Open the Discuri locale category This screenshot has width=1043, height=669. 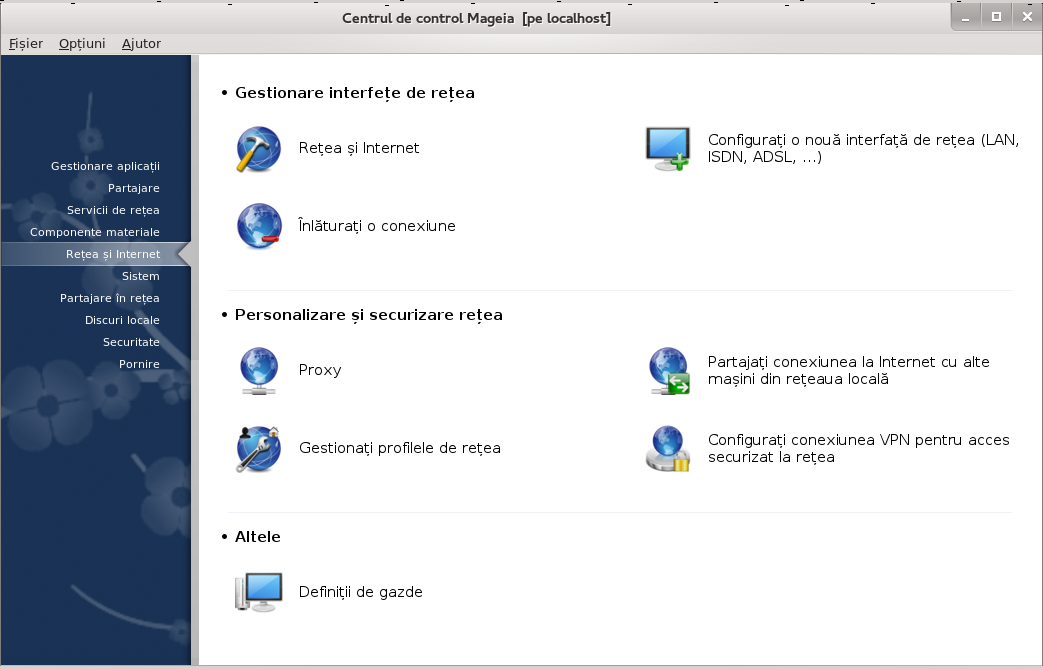click(x=122, y=320)
